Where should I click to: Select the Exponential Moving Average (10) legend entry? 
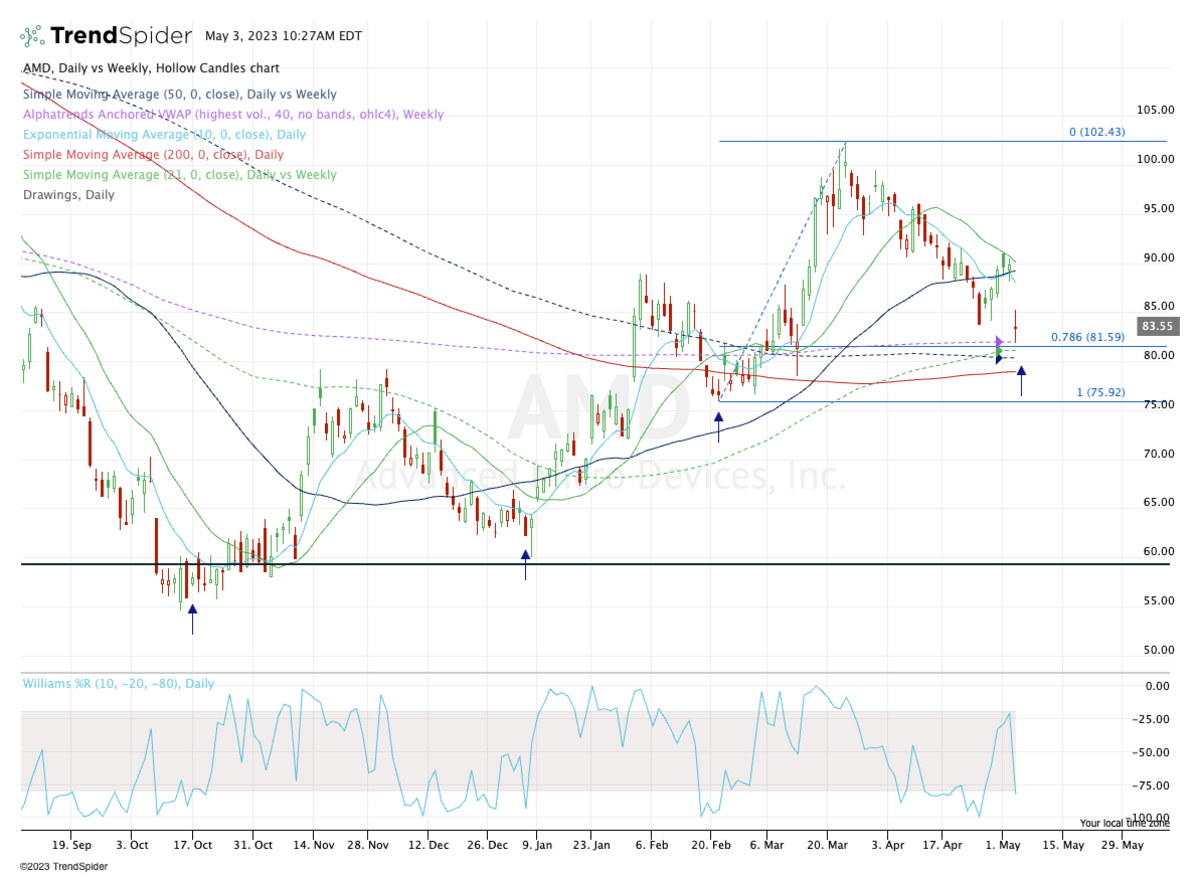coord(164,135)
